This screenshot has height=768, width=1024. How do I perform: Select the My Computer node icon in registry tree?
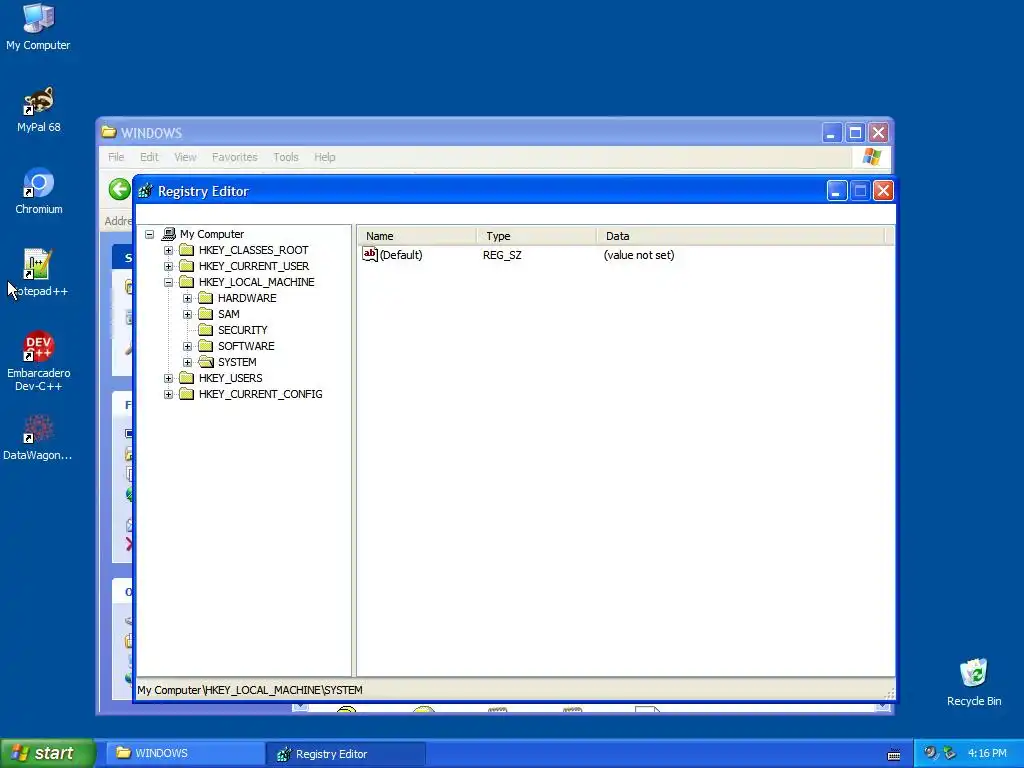pos(168,234)
